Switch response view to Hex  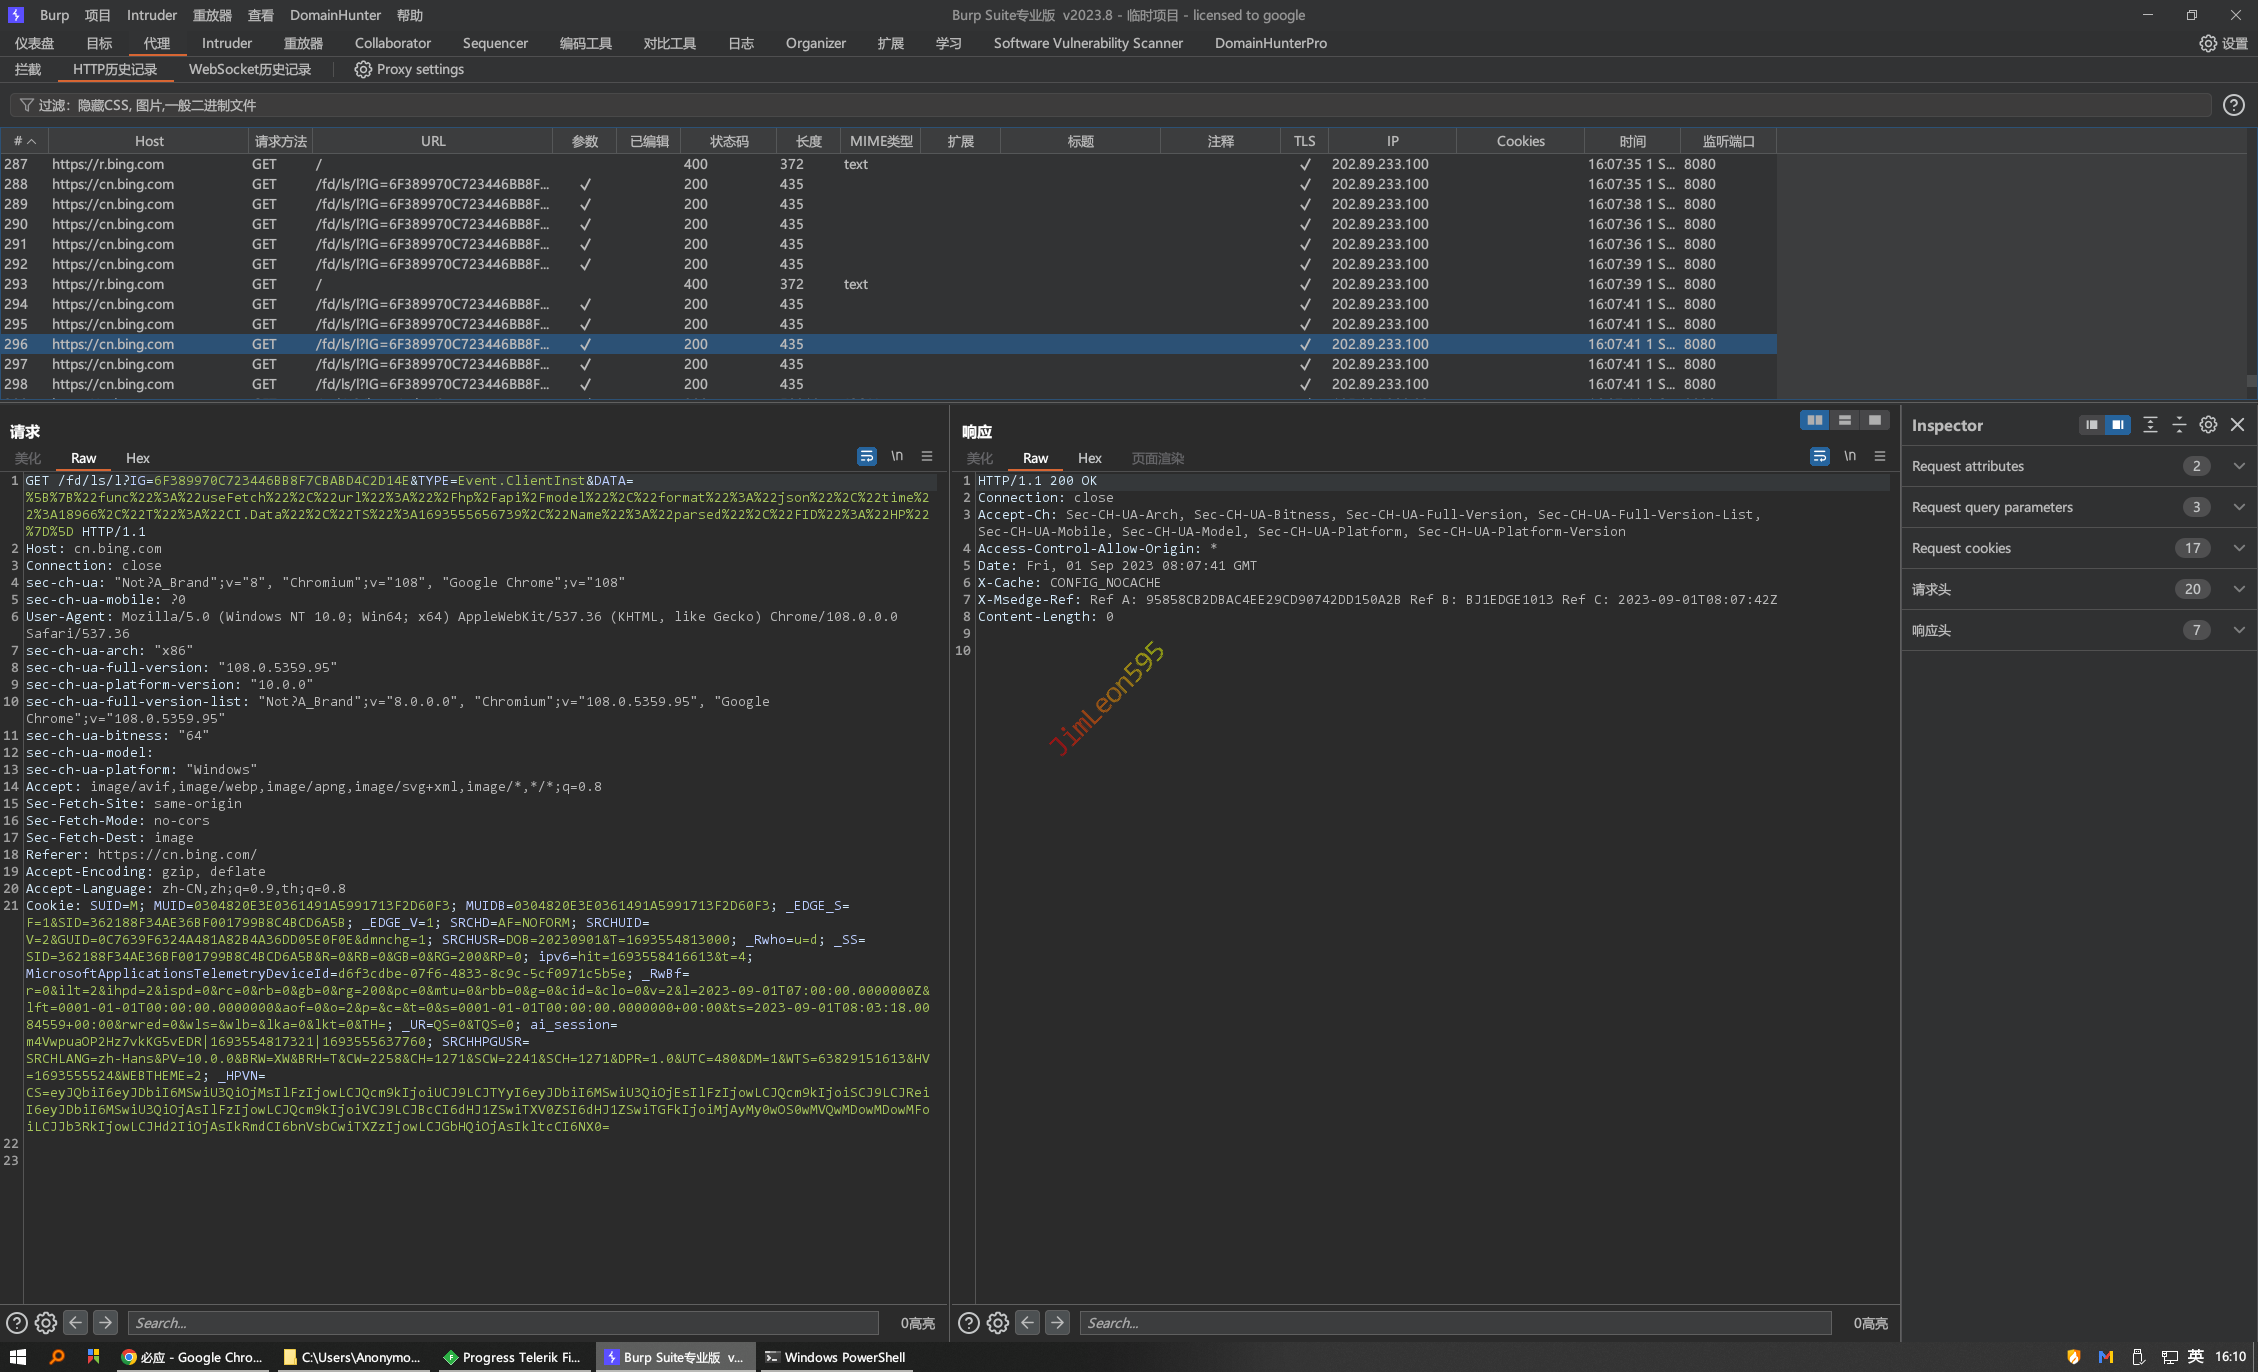coord(1089,458)
